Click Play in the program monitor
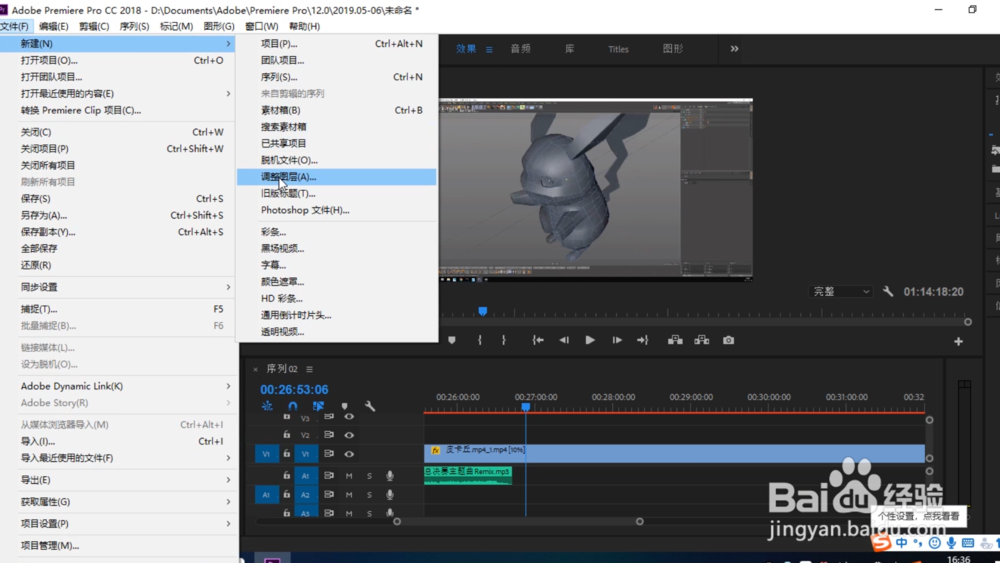Image resolution: width=1000 pixels, height=563 pixels. (x=590, y=340)
